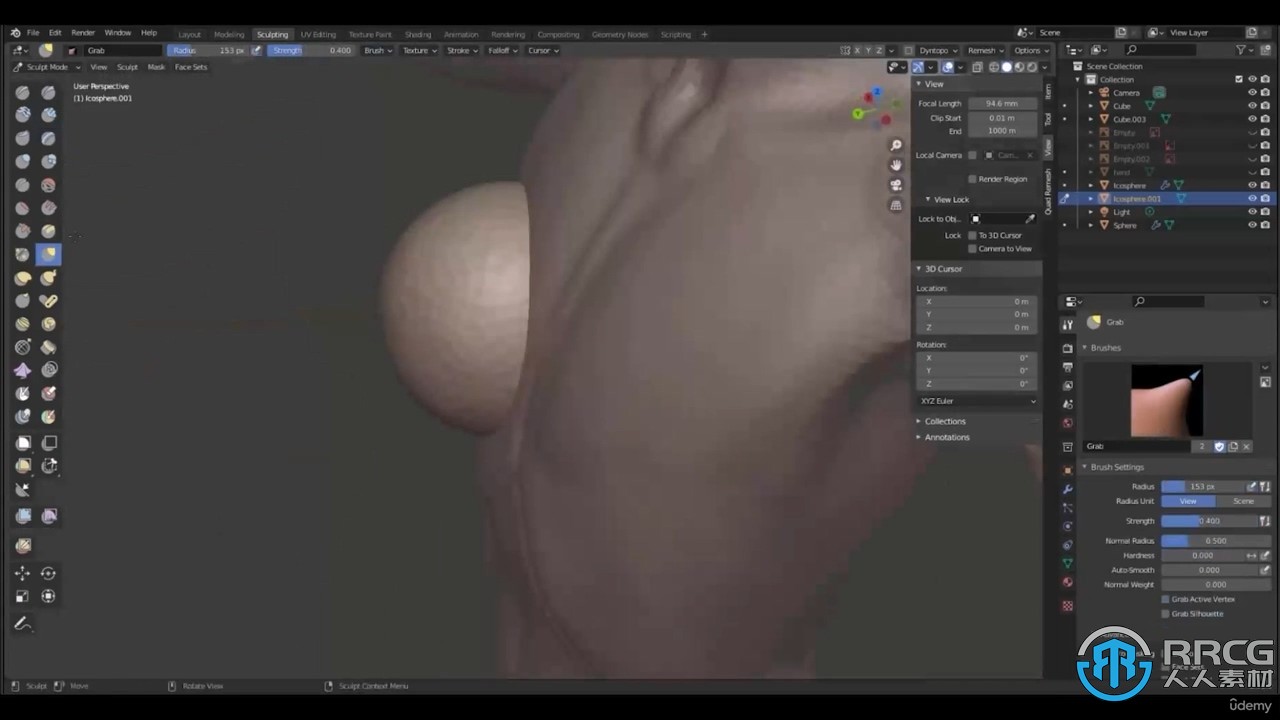This screenshot has width=1280, height=720.
Task: Set Radius Unit to Scene
Action: [x=1243, y=501]
